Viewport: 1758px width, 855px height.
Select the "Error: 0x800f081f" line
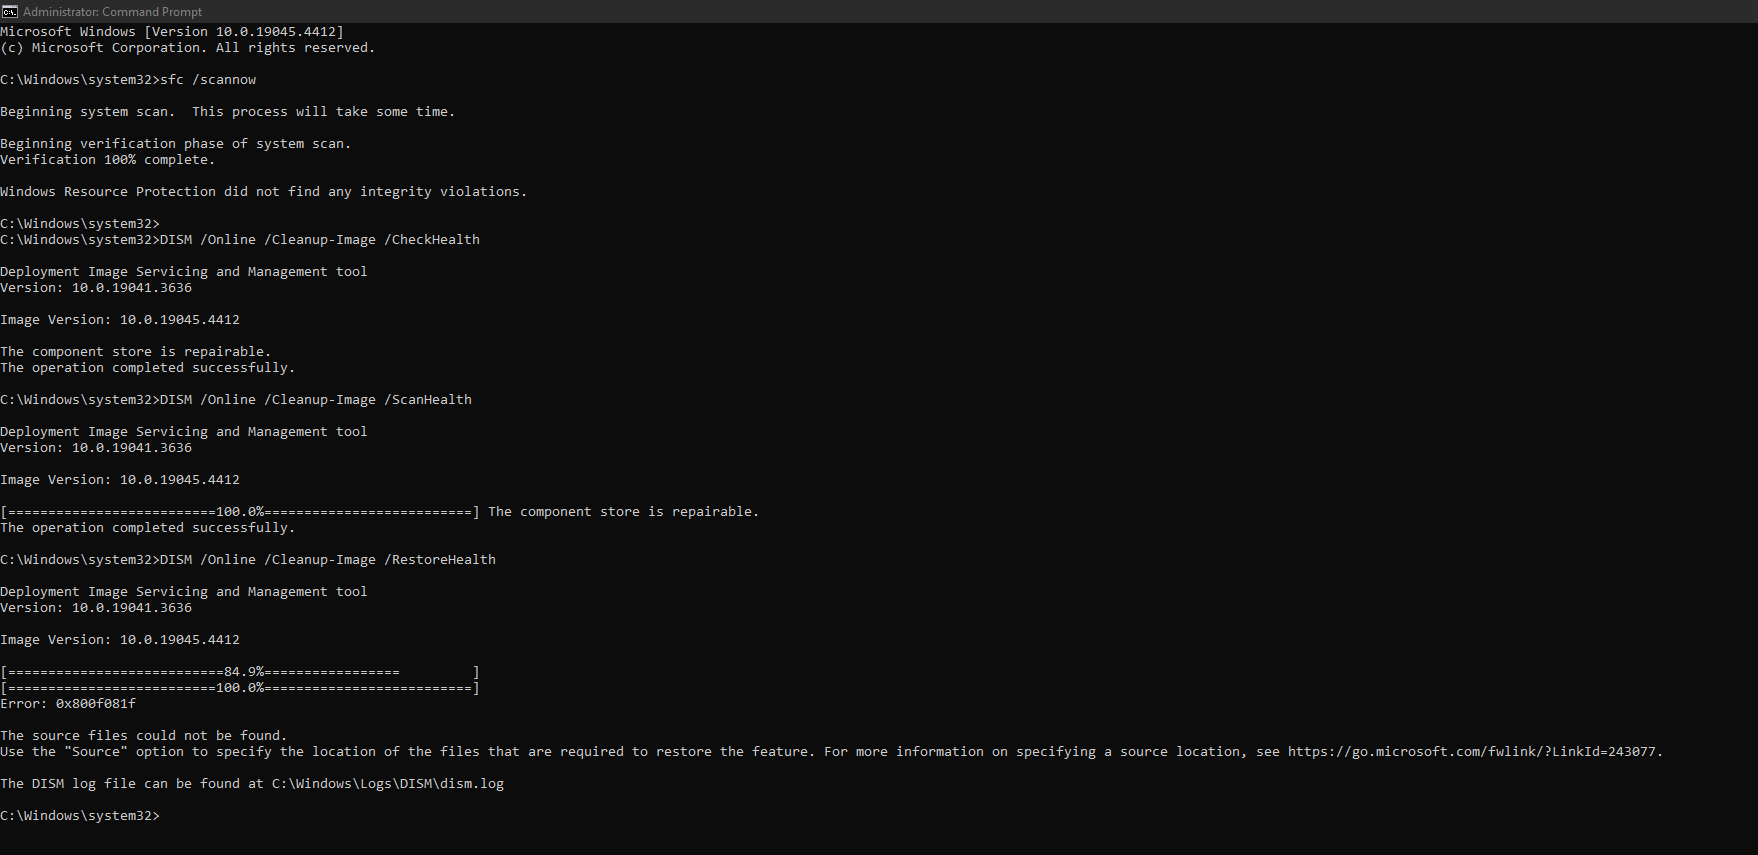point(68,704)
